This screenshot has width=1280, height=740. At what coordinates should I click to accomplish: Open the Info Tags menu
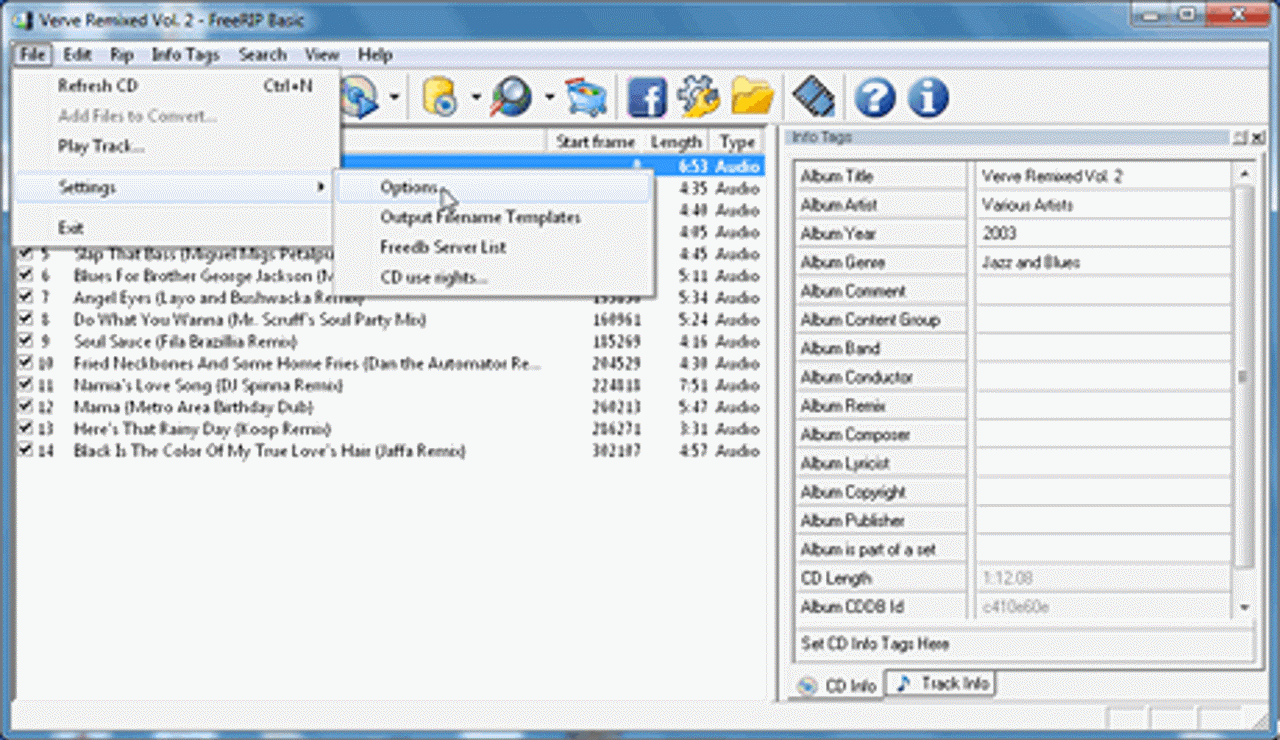click(186, 55)
